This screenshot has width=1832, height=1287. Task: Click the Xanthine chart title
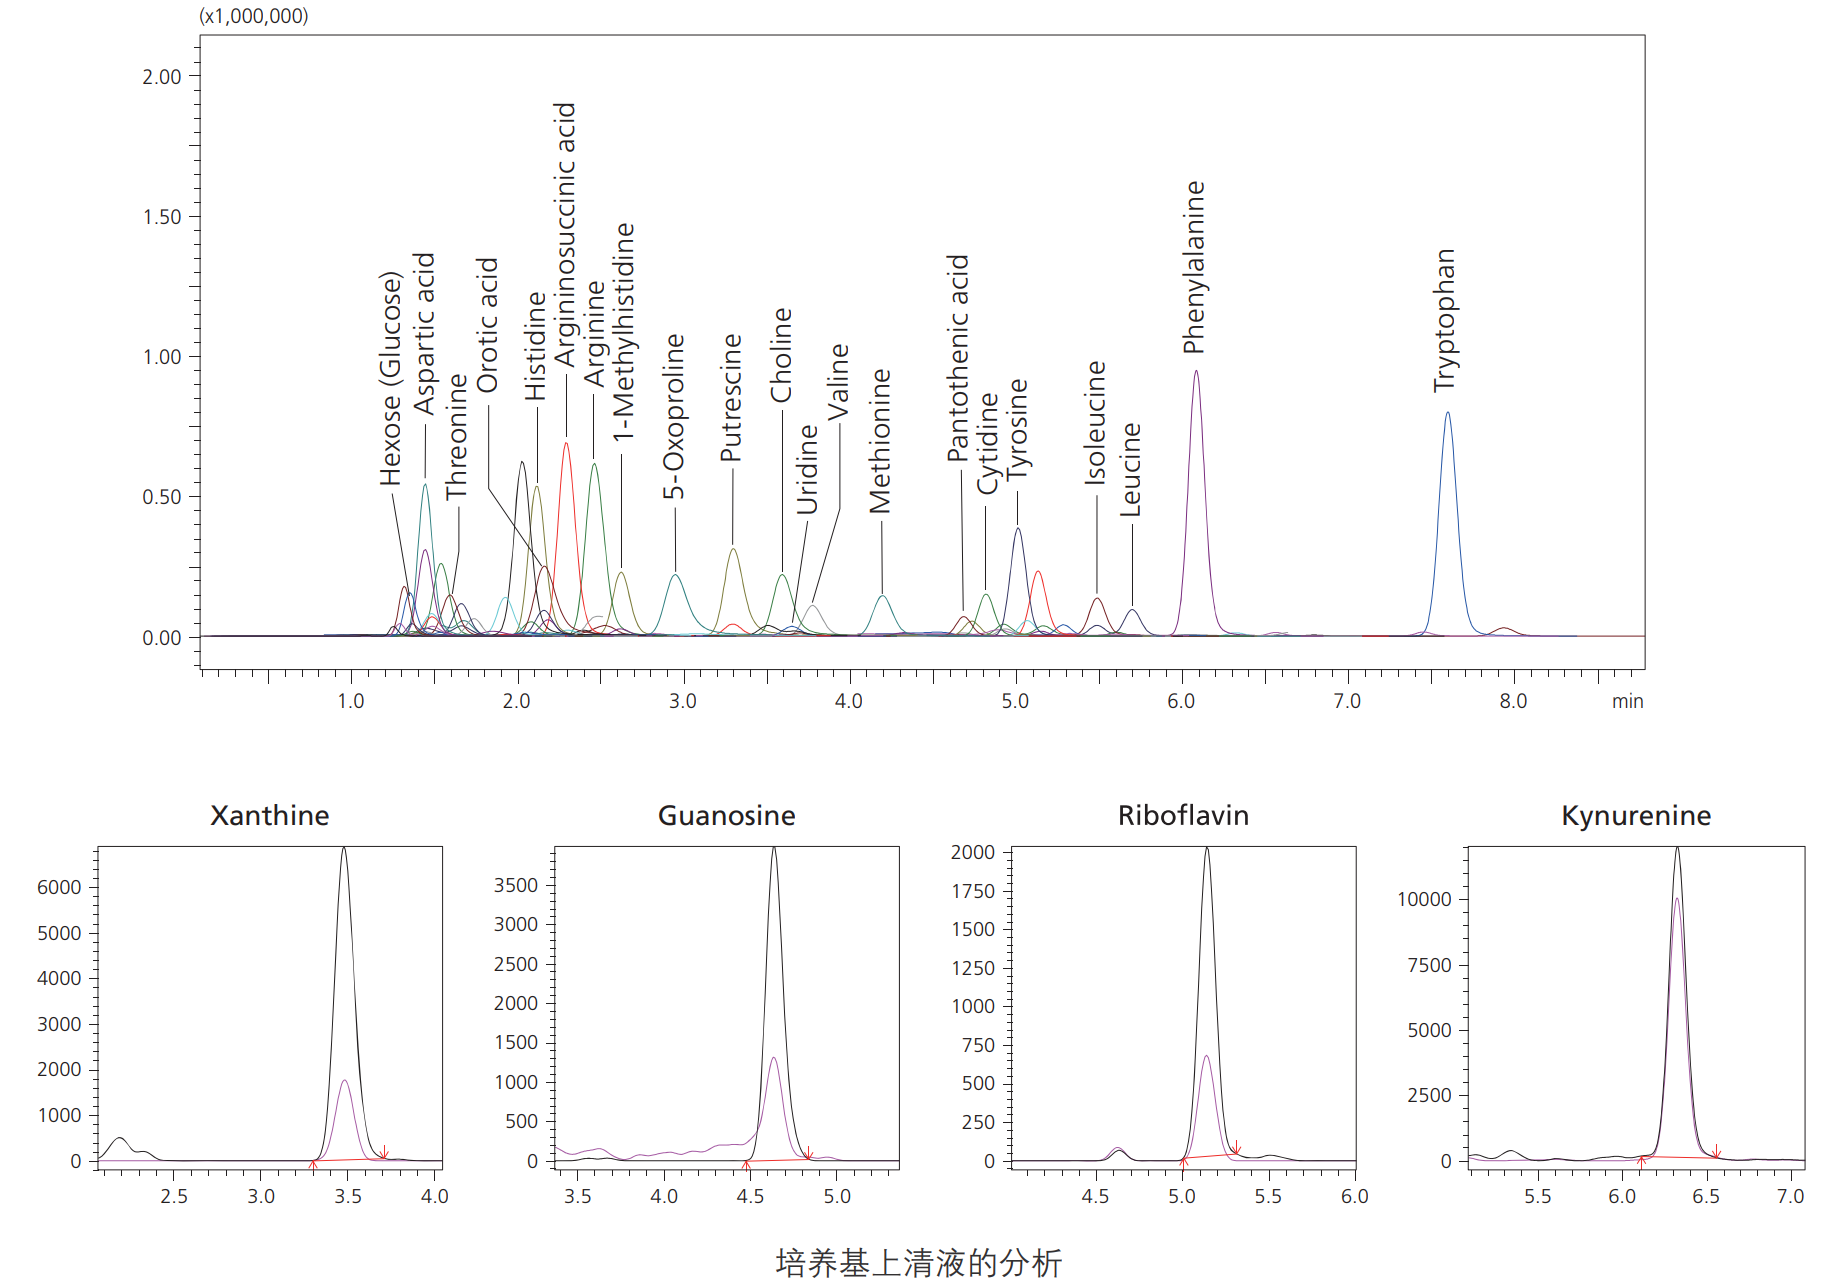click(269, 816)
